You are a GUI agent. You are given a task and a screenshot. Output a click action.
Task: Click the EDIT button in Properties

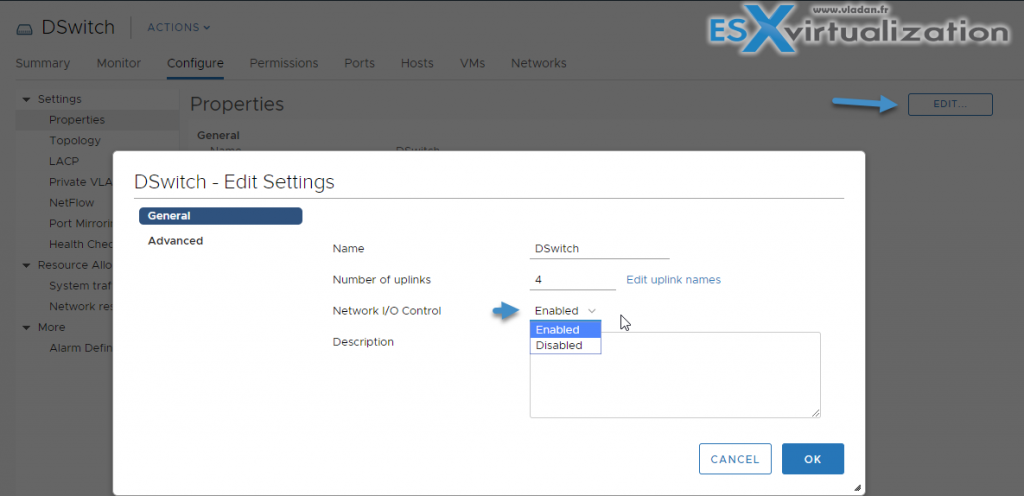949,104
